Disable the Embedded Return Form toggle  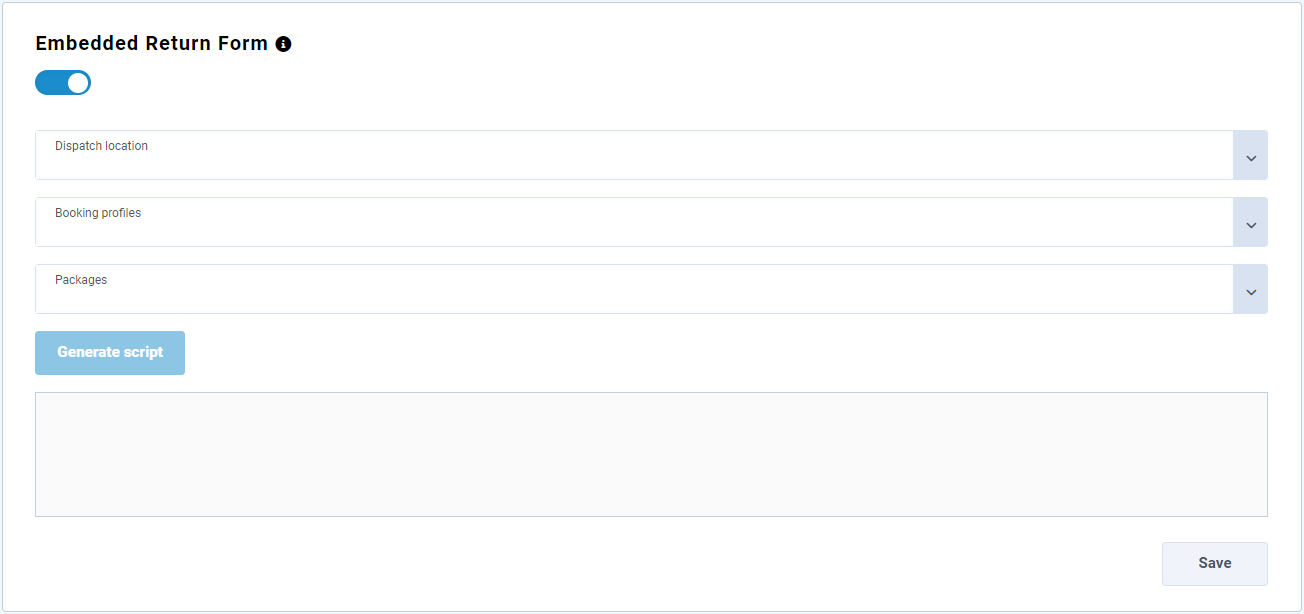(x=63, y=83)
